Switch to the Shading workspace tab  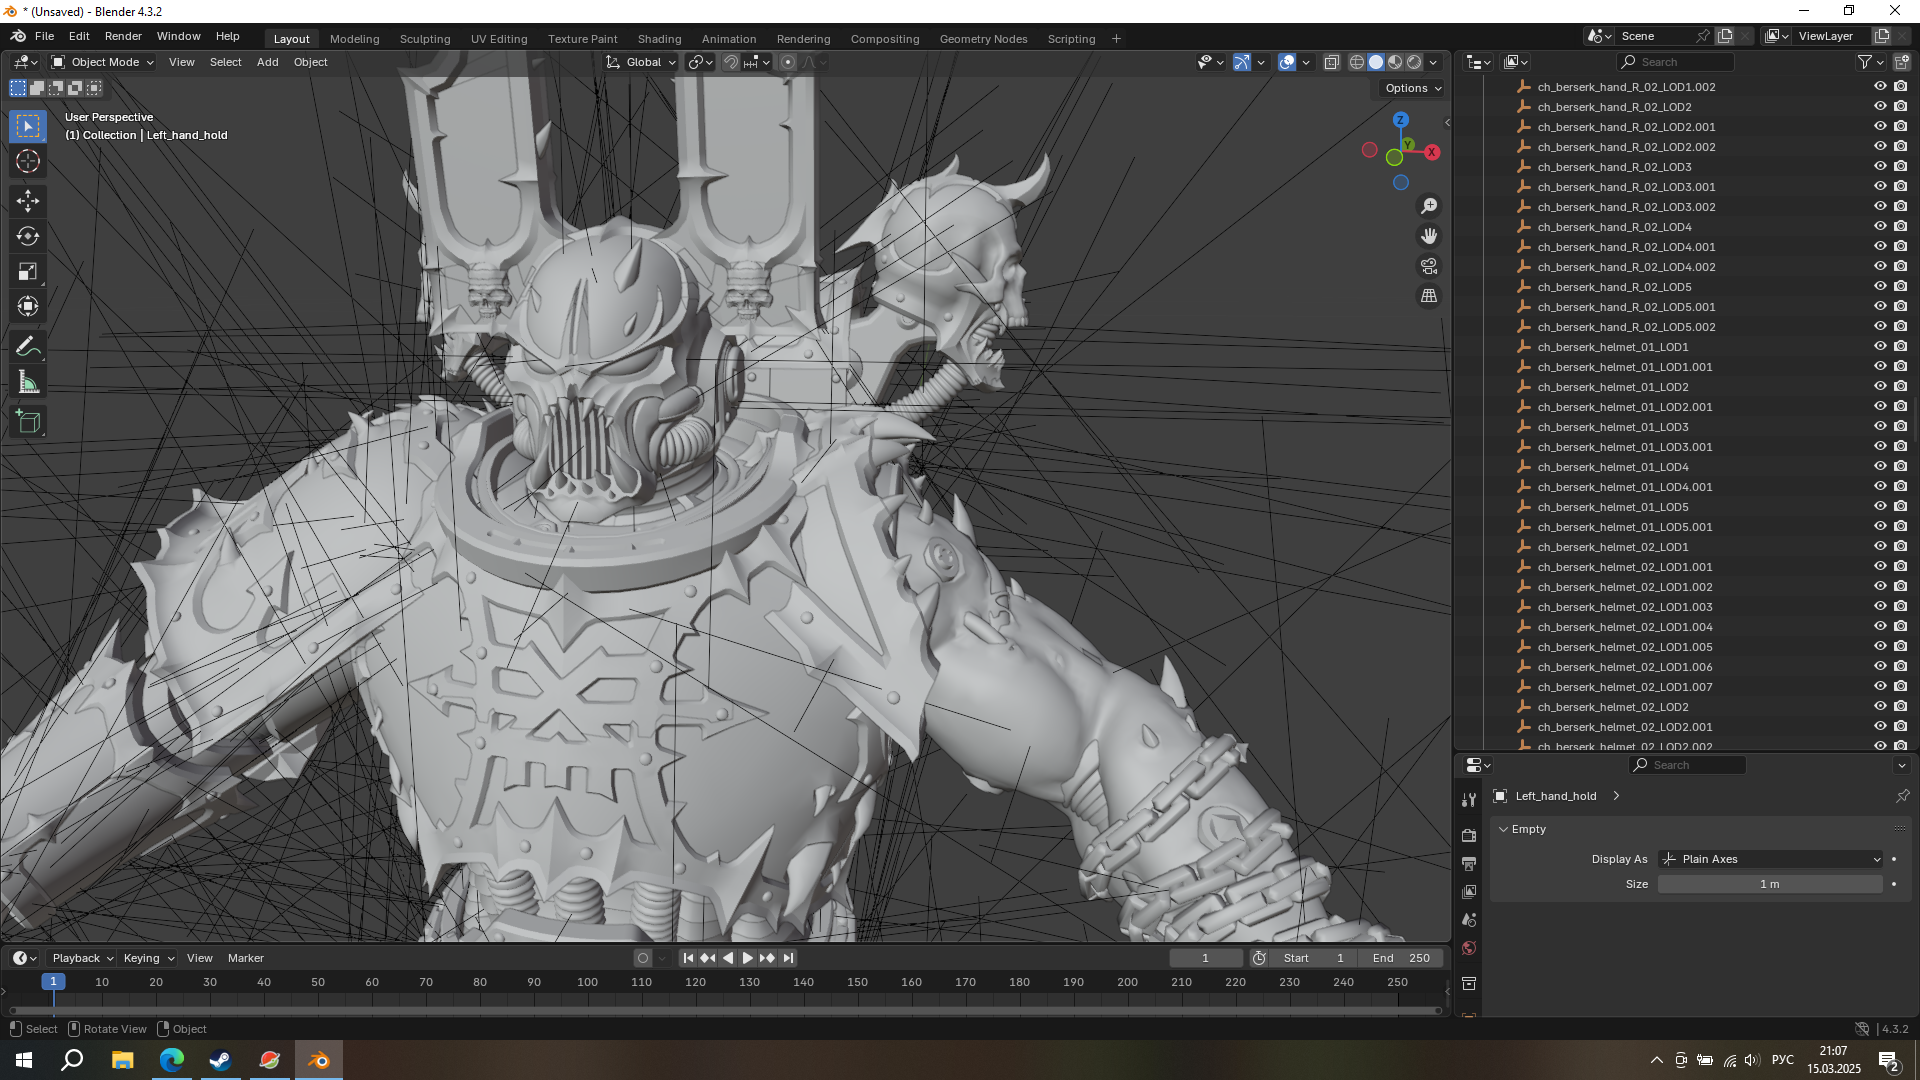pos(659,39)
